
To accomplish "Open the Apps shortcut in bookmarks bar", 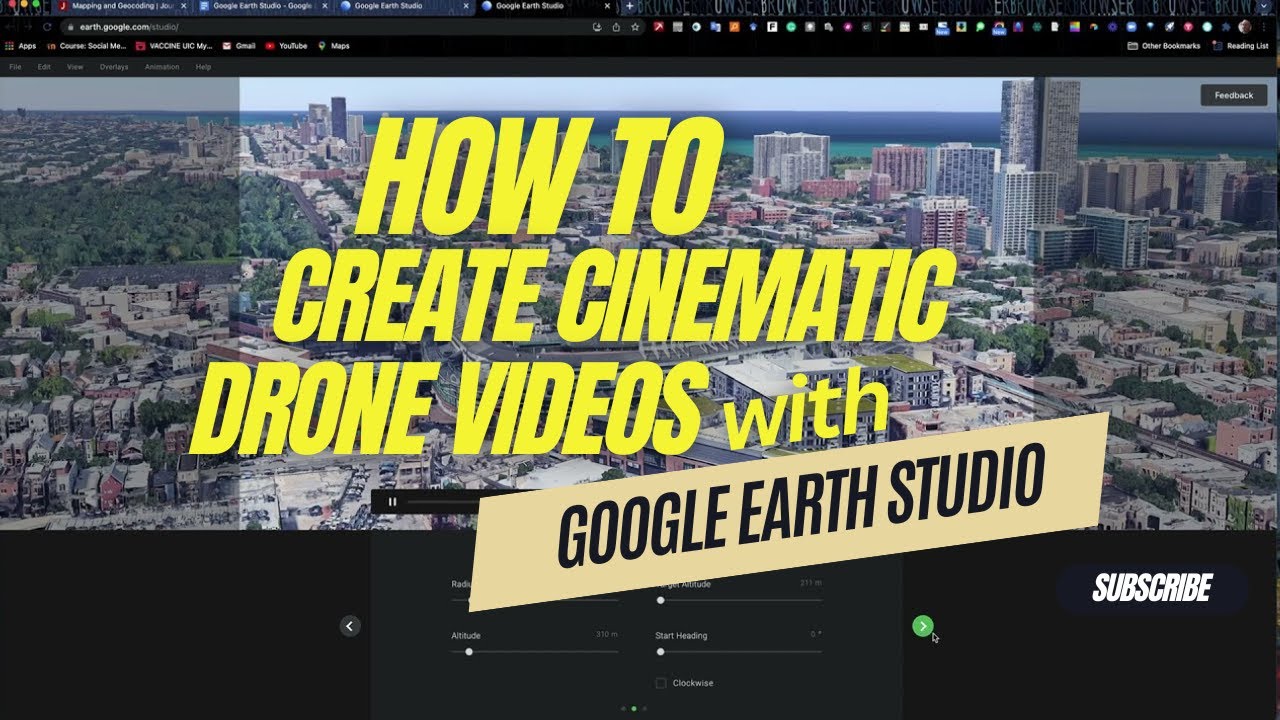I will tap(20, 45).
